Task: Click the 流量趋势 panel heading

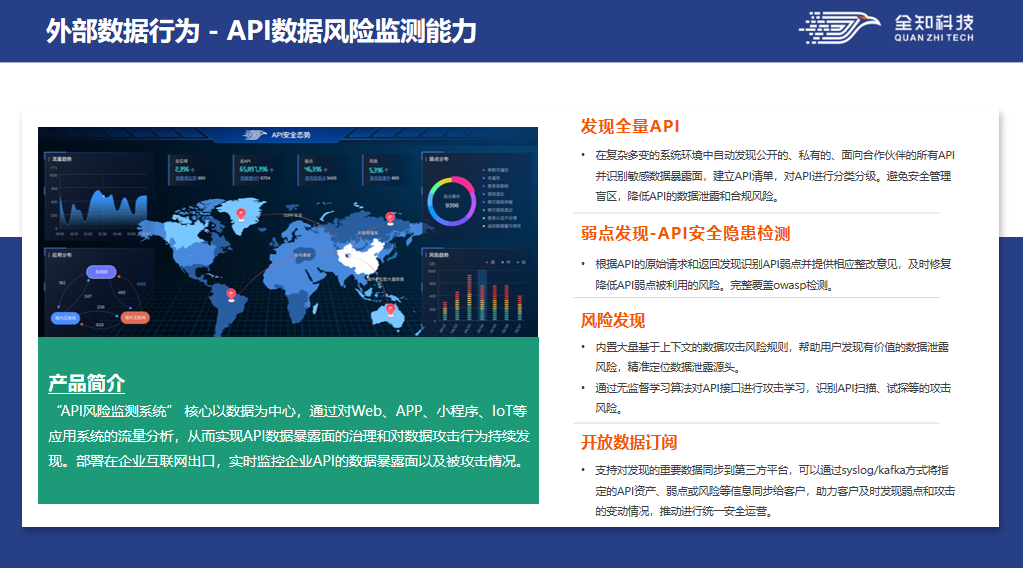Action: click(62, 159)
